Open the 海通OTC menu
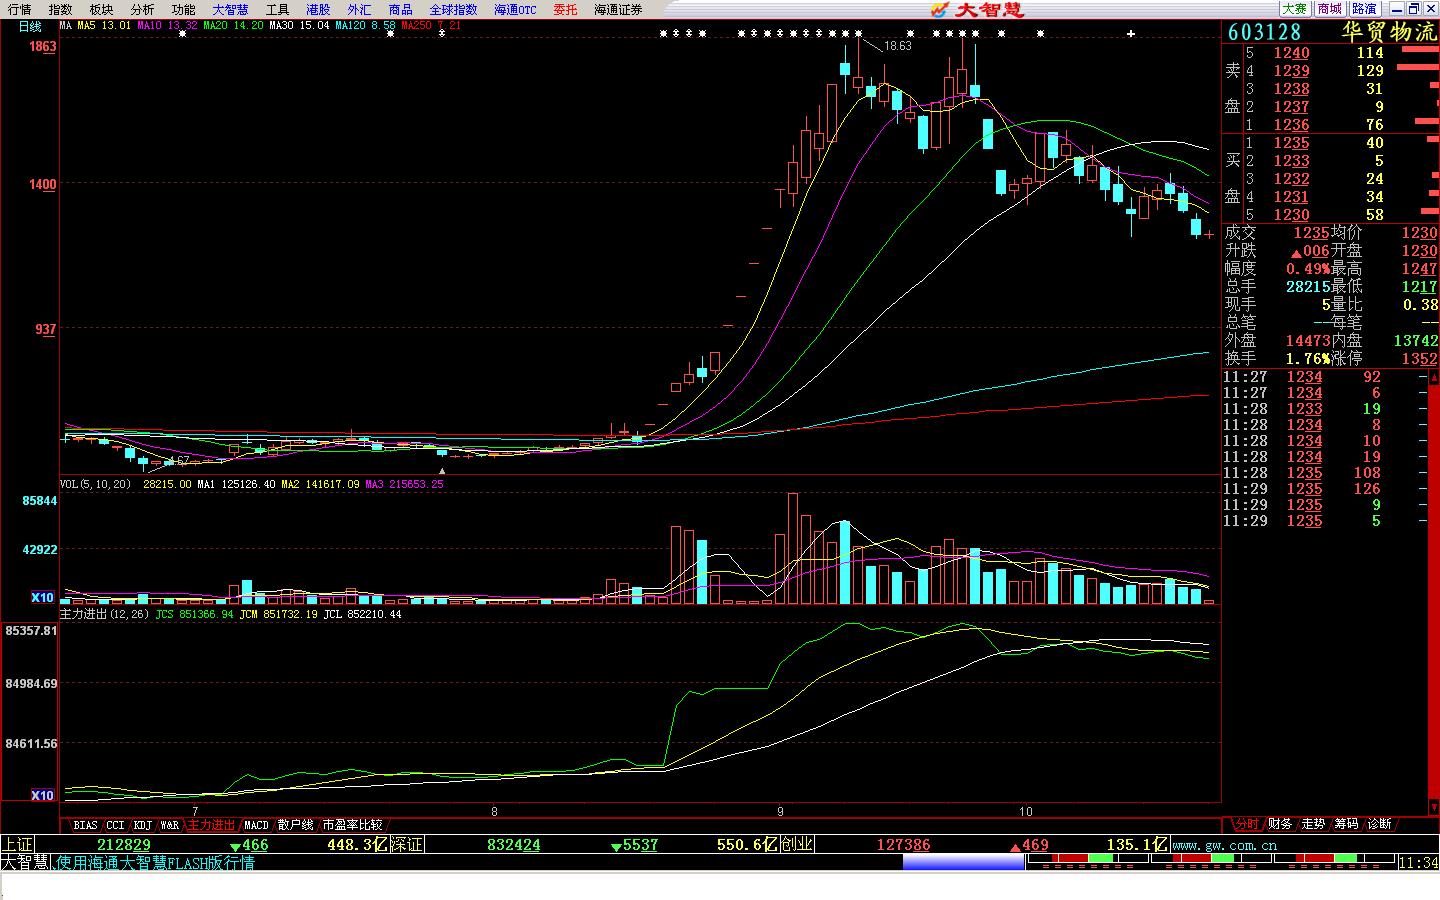The height and width of the screenshot is (900, 1440). click(515, 9)
